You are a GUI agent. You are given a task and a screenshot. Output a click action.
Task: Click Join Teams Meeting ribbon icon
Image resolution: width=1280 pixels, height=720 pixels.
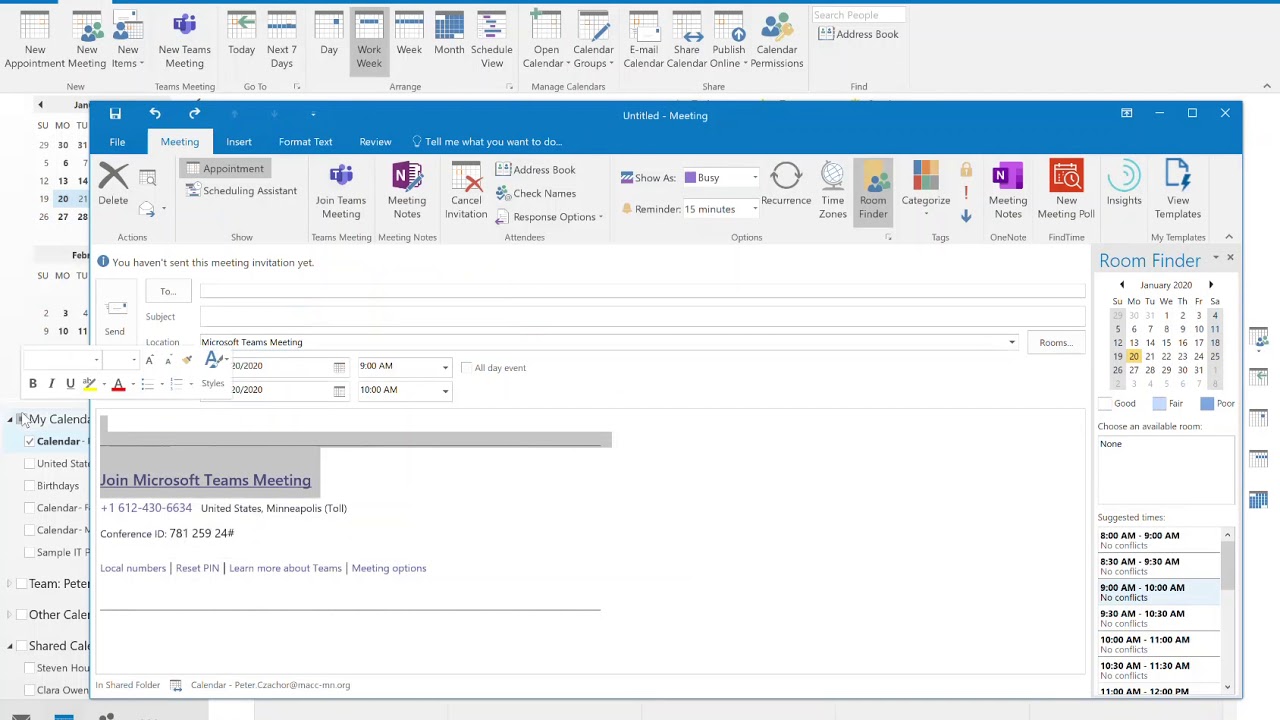coord(341,190)
